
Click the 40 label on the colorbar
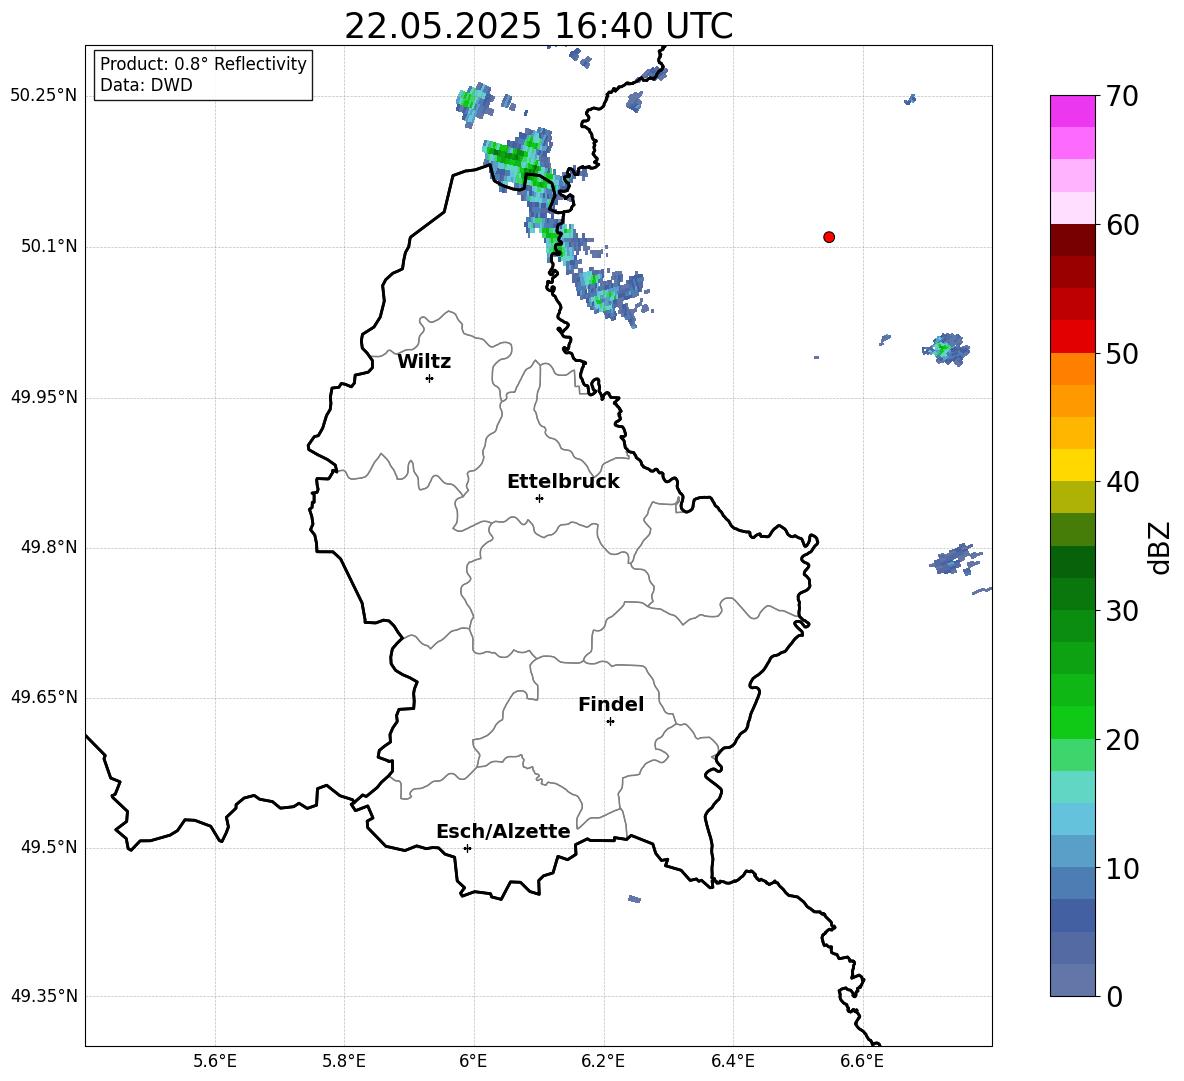1122,482
